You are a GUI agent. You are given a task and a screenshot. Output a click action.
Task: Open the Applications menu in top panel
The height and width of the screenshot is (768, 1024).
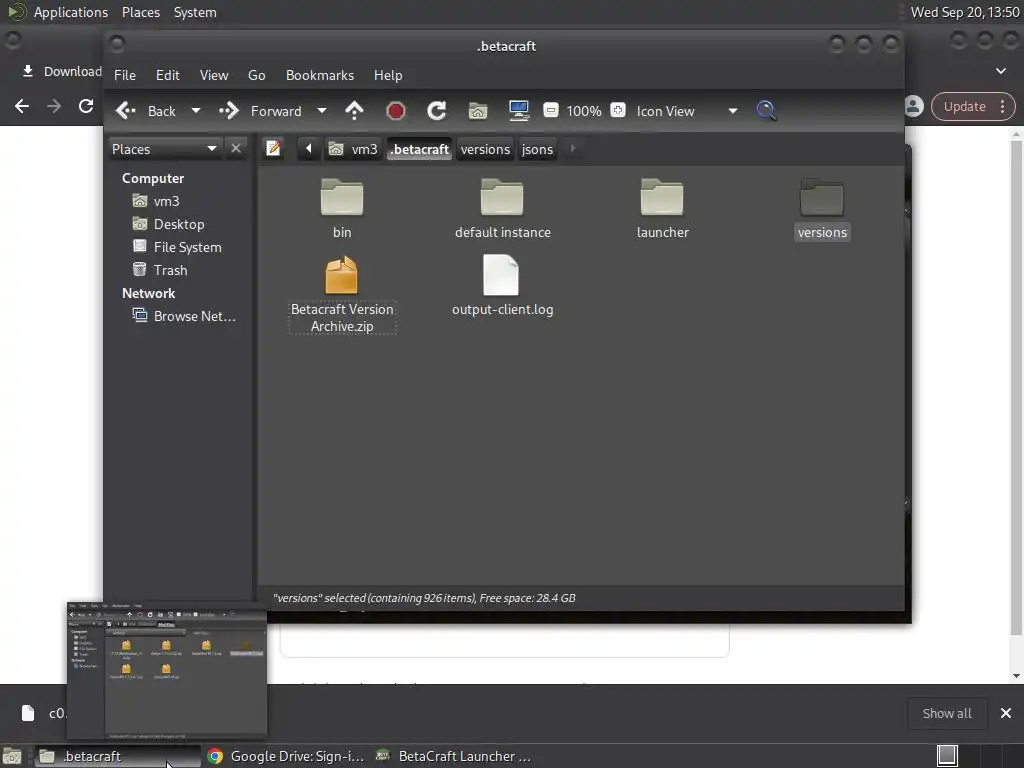tap(71, 12)
